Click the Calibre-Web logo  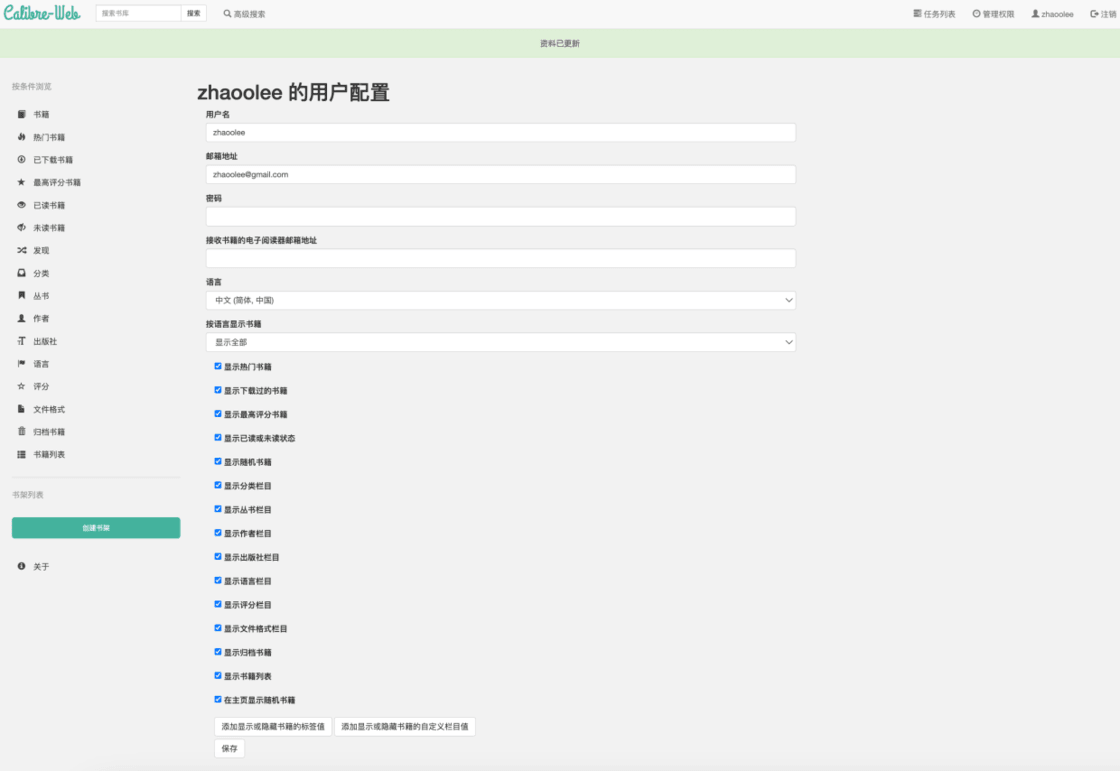coord(42,14)
